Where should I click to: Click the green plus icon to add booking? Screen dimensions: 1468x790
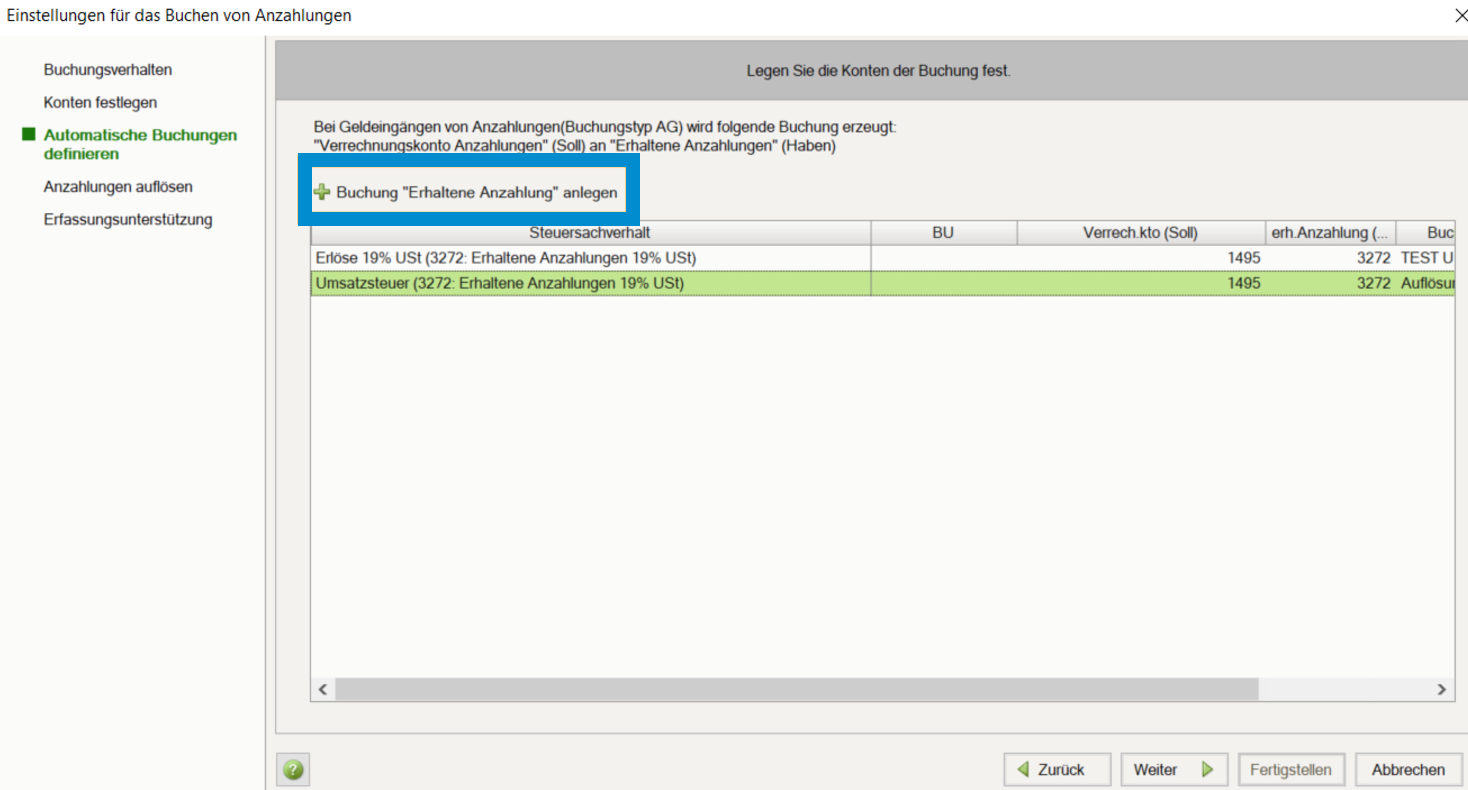coord(322,192)
